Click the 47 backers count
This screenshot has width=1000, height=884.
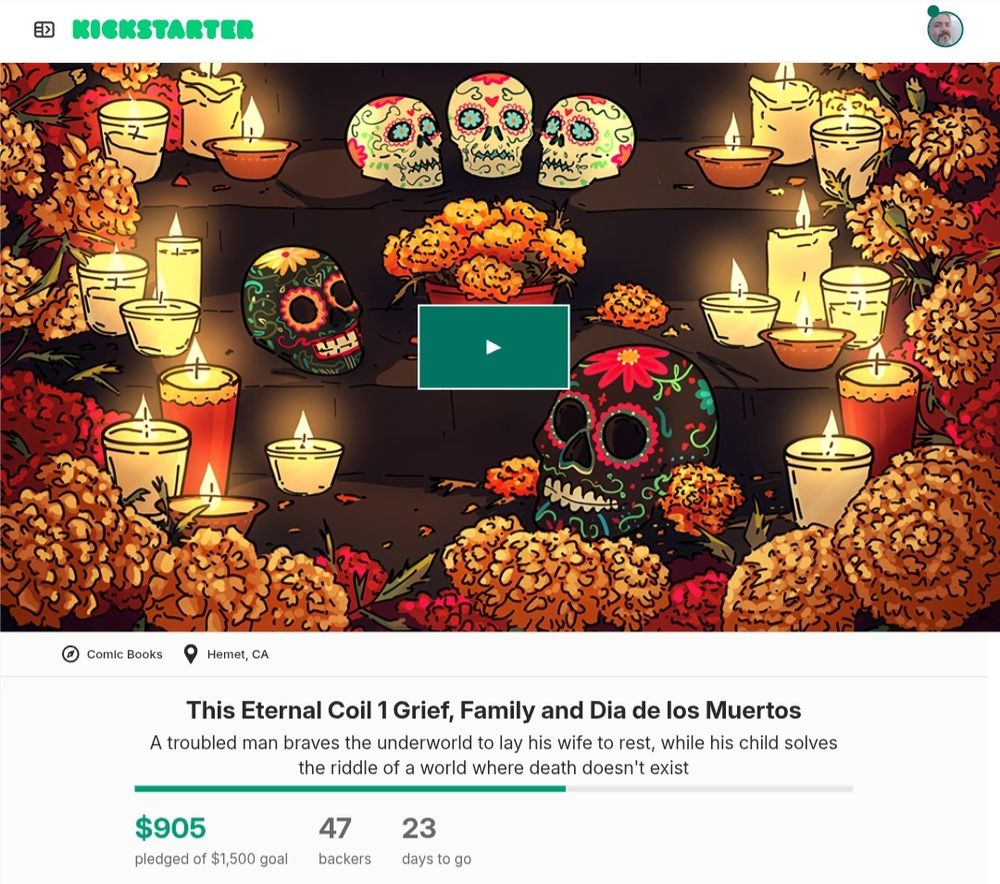click(335, 828)
